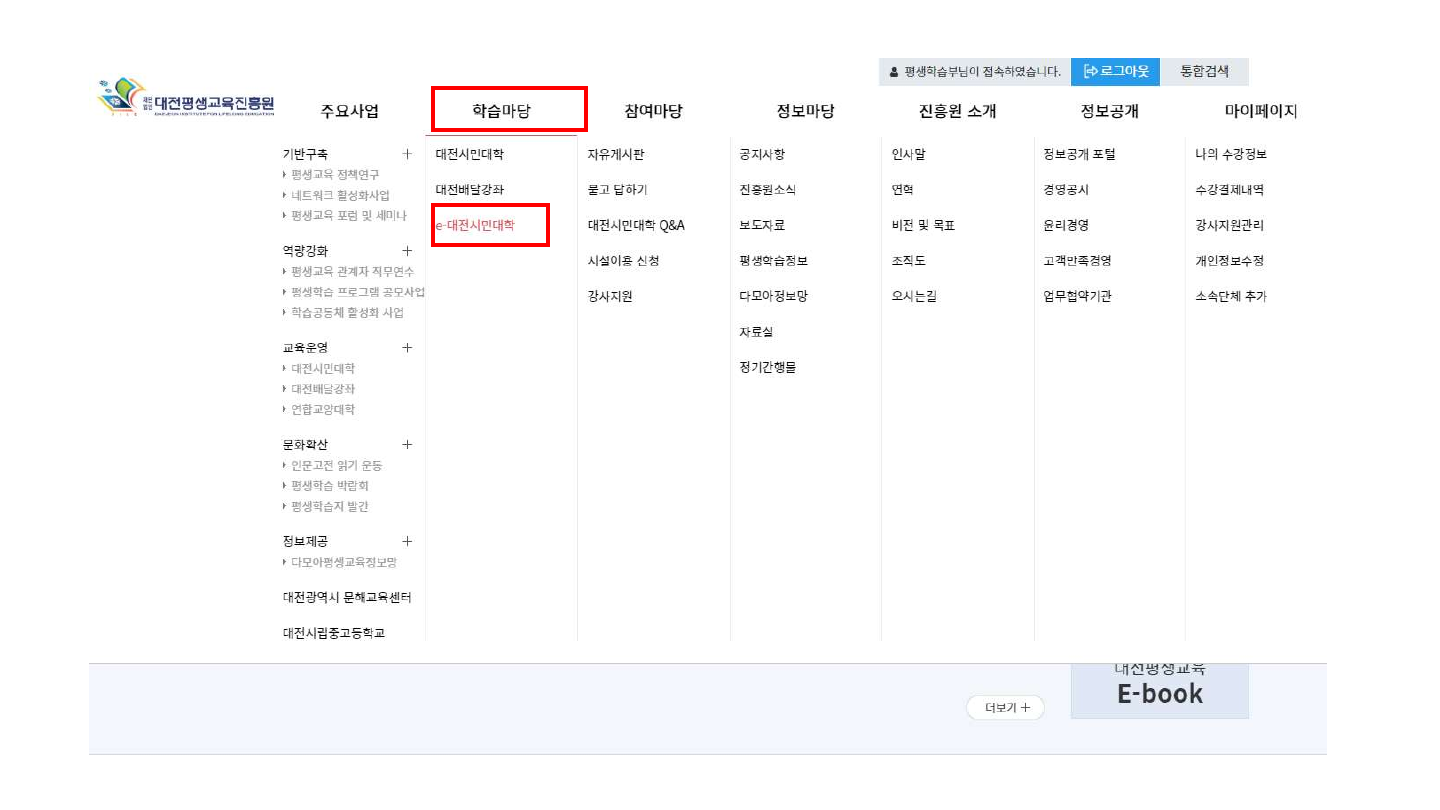Expand the 기반구축 plus icon

(x=407, y=154)
